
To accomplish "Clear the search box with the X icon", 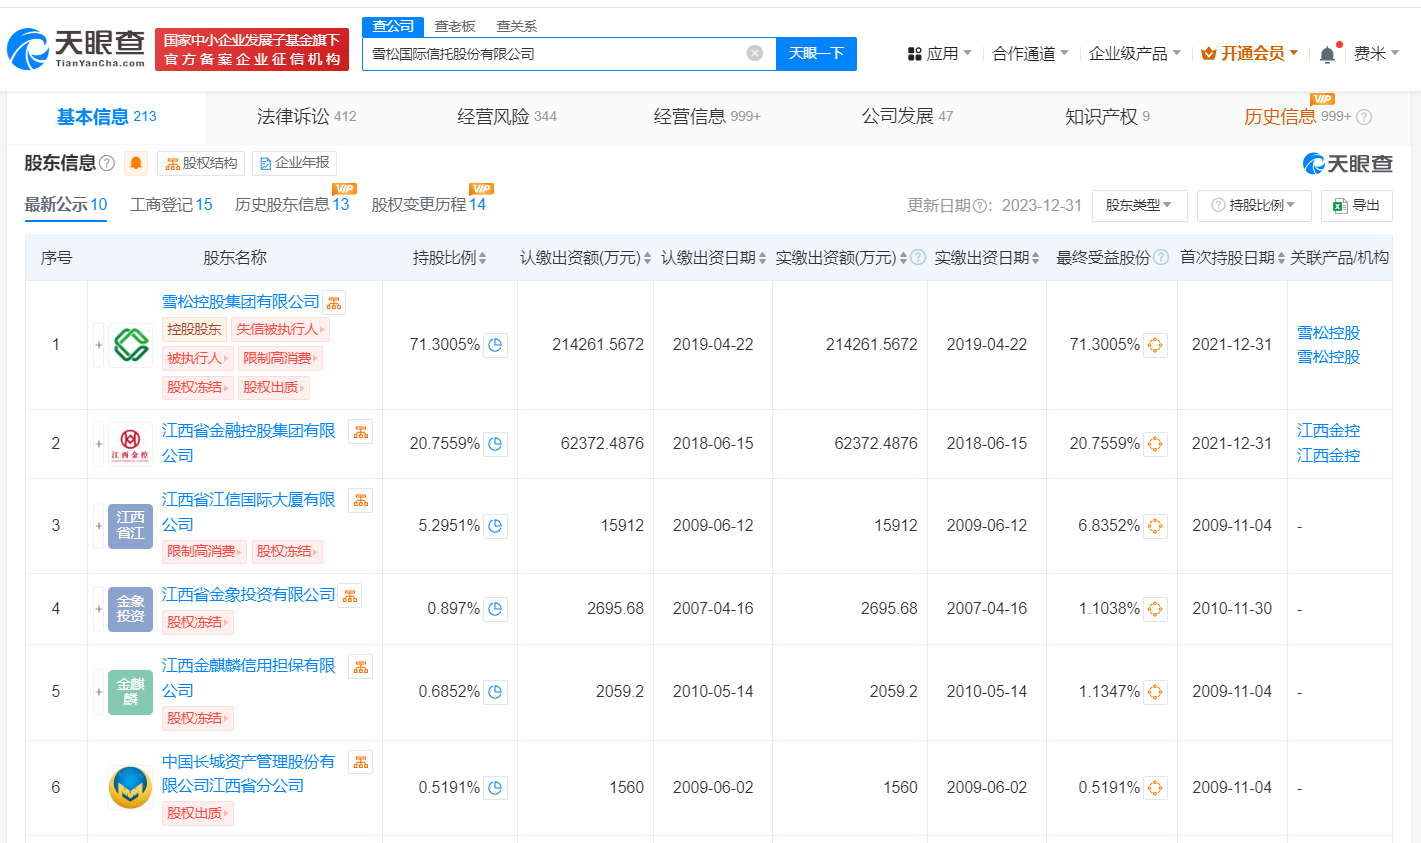I will [x=755, y=53].
